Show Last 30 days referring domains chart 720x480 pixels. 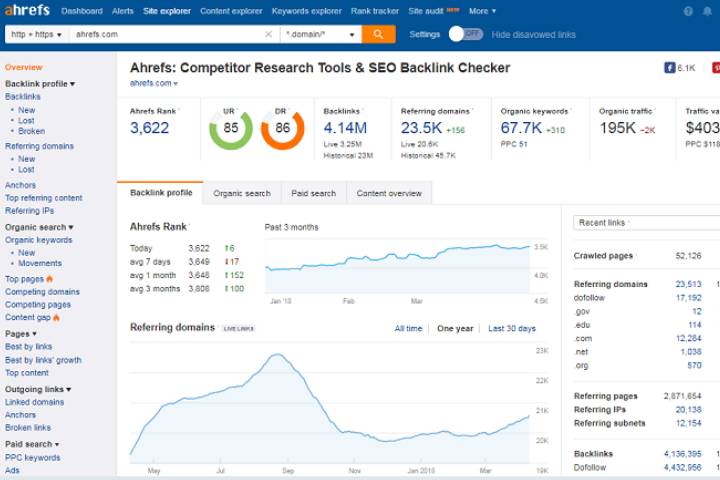tap(512, 328)
